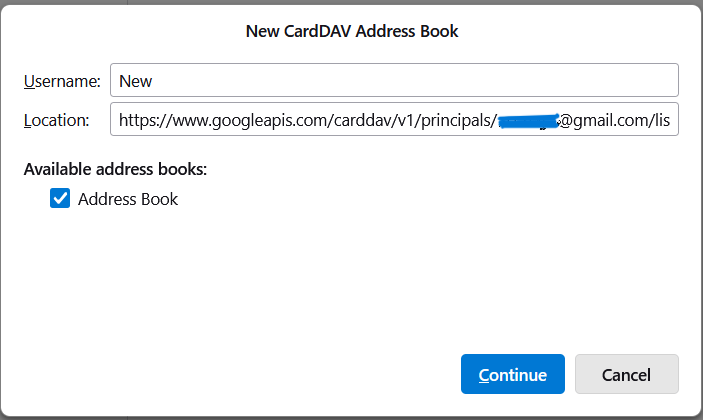
Task: Click the "New CardDAV Address Book" title
Action: click(352, 31)
